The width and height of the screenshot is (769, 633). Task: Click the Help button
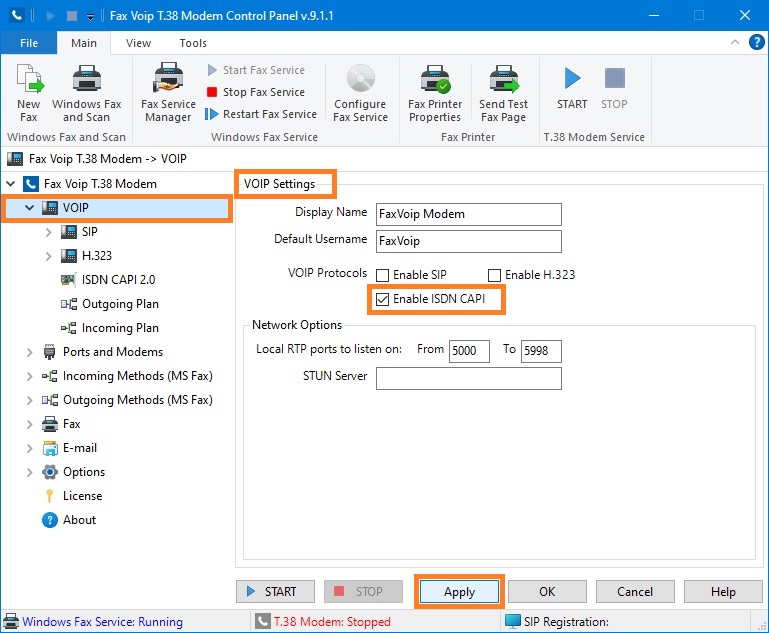723,592
